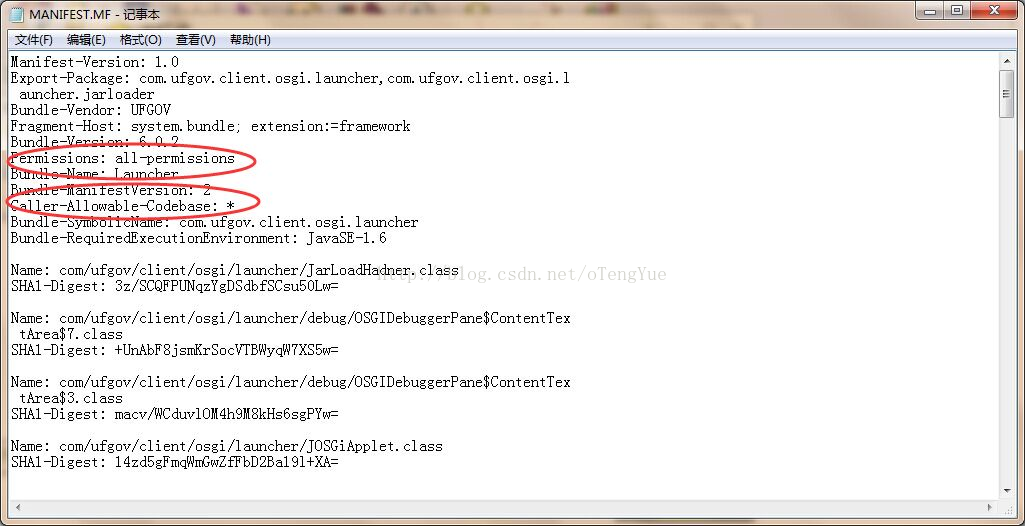Click the JOSGiApplet.class Name line
Image resolution: width=1025 pixels, height=526 pixels.
(x=227, y=446)
